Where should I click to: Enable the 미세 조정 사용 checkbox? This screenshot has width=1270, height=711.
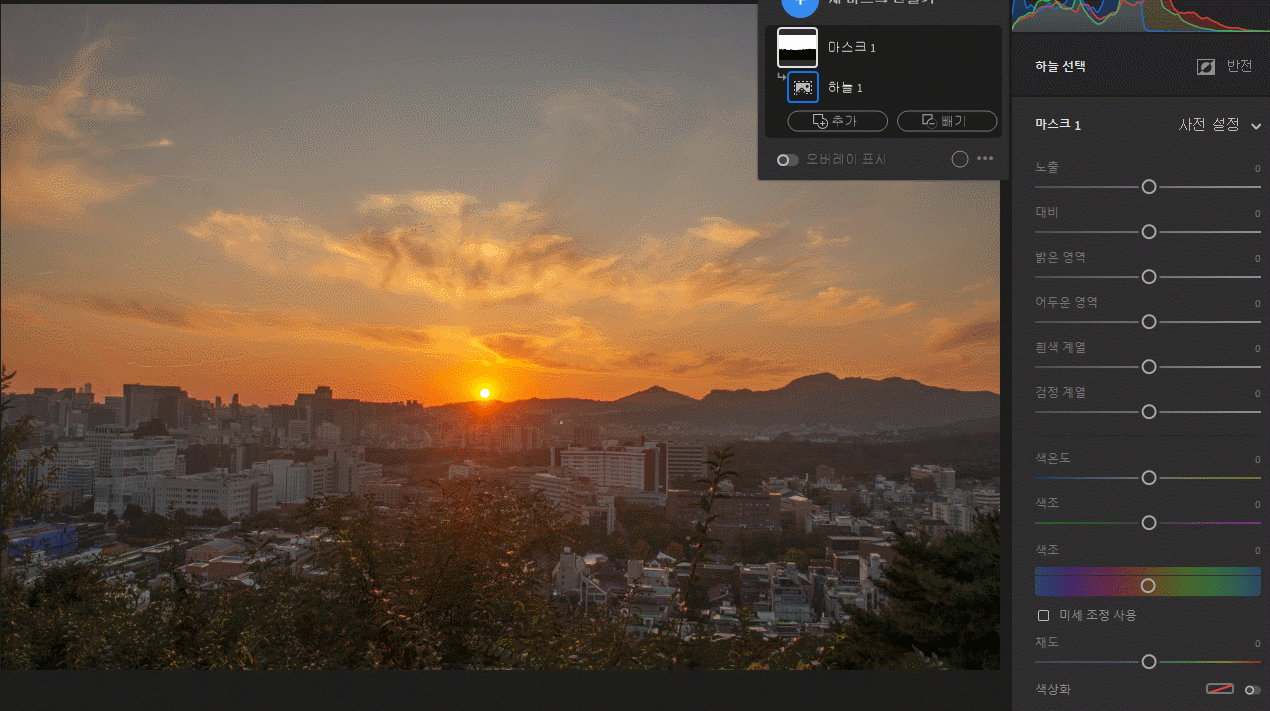pos(1043,615)
